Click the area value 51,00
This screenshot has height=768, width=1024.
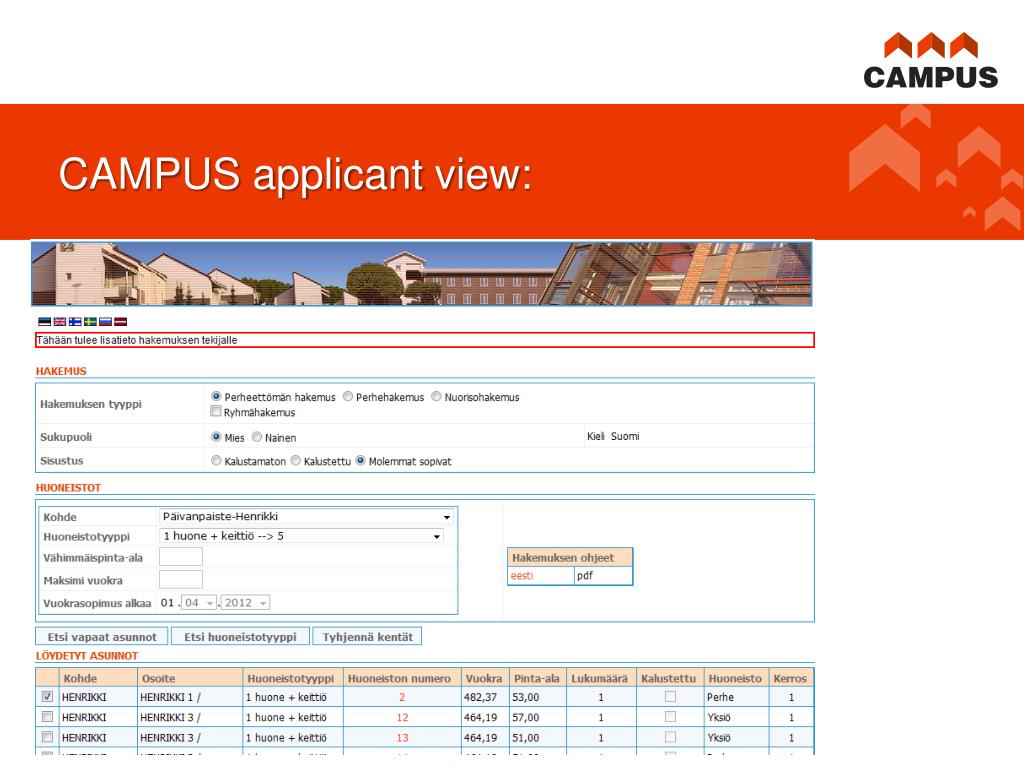526,738
